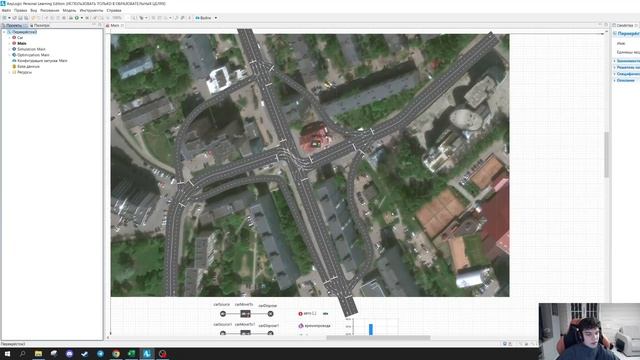640x360 pixels.
Task: Select Ресурсы folder in tree
Action: point(24,72)
